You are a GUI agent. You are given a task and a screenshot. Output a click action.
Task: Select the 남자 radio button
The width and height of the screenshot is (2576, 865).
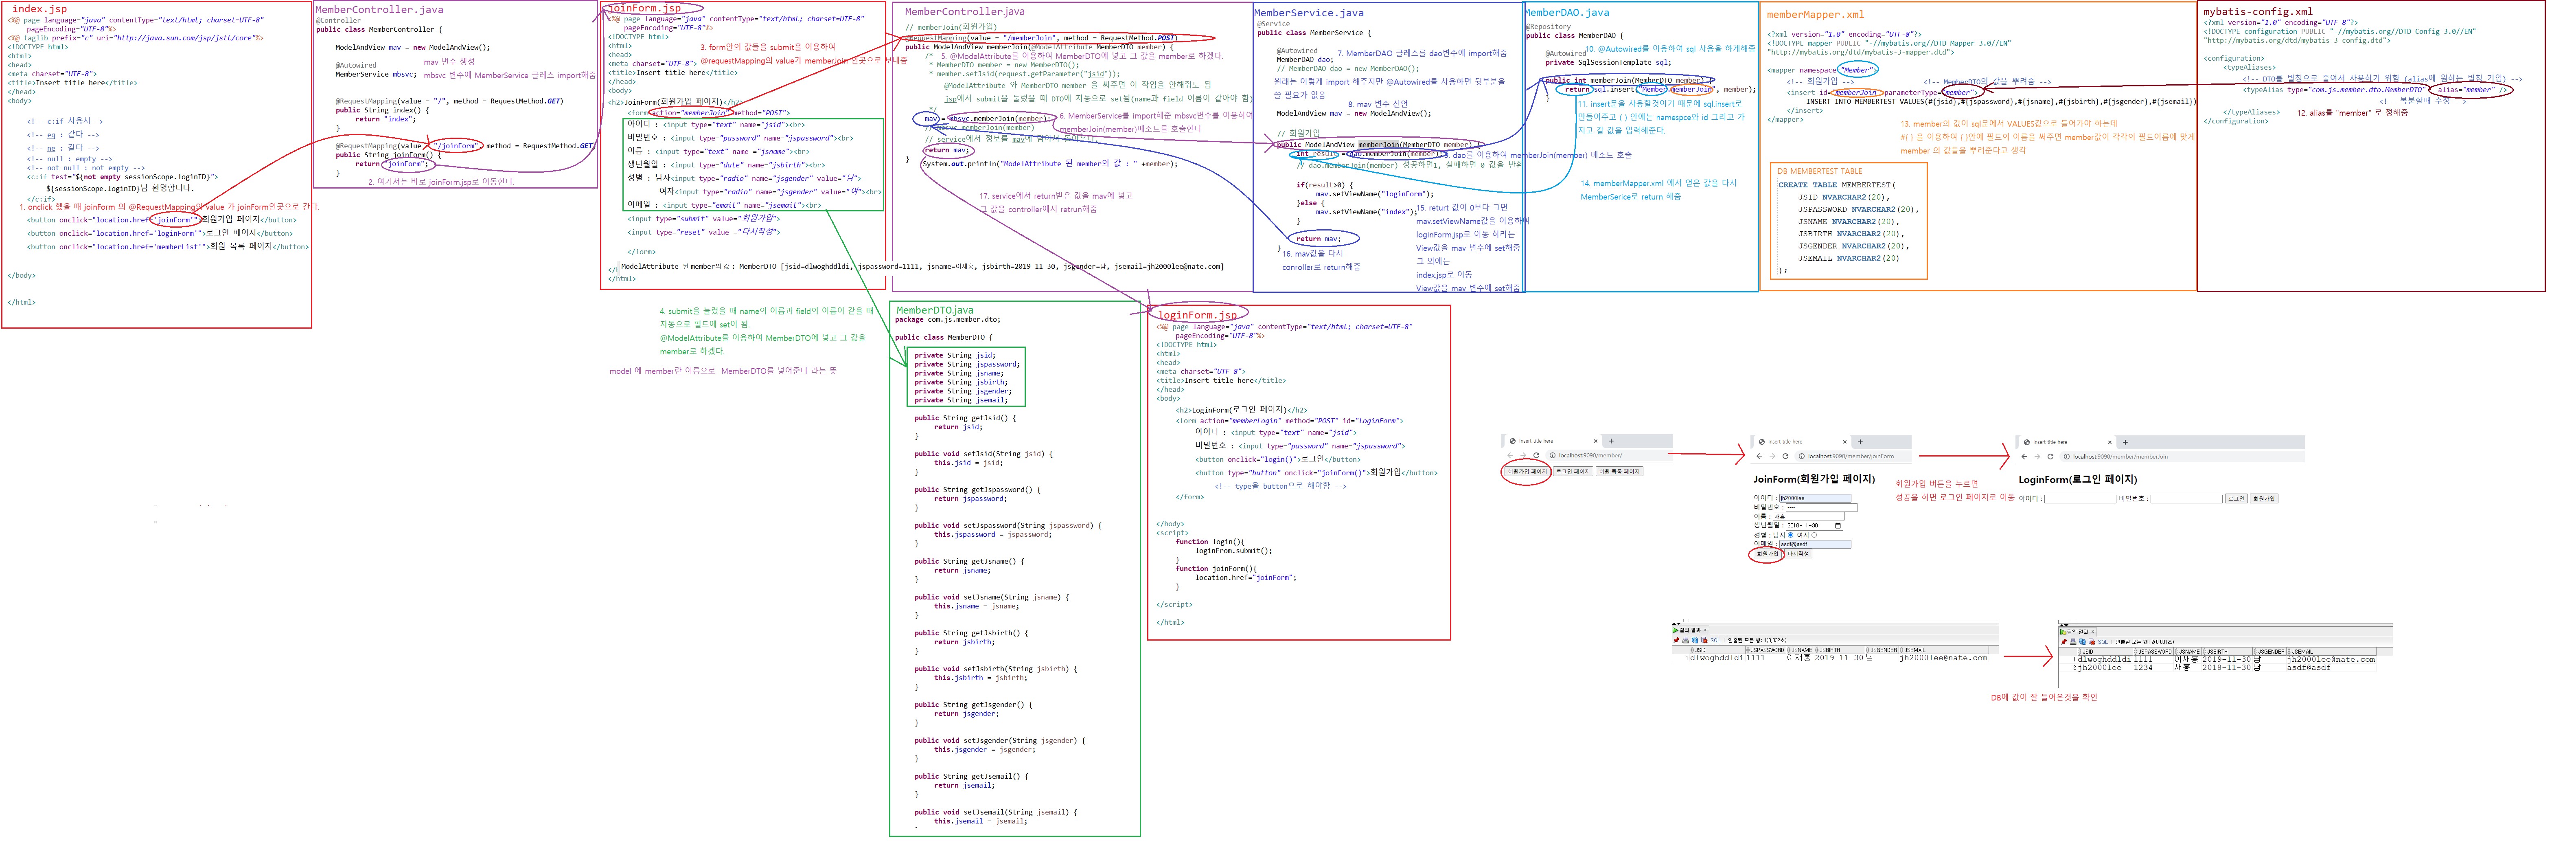[1791, 535]
